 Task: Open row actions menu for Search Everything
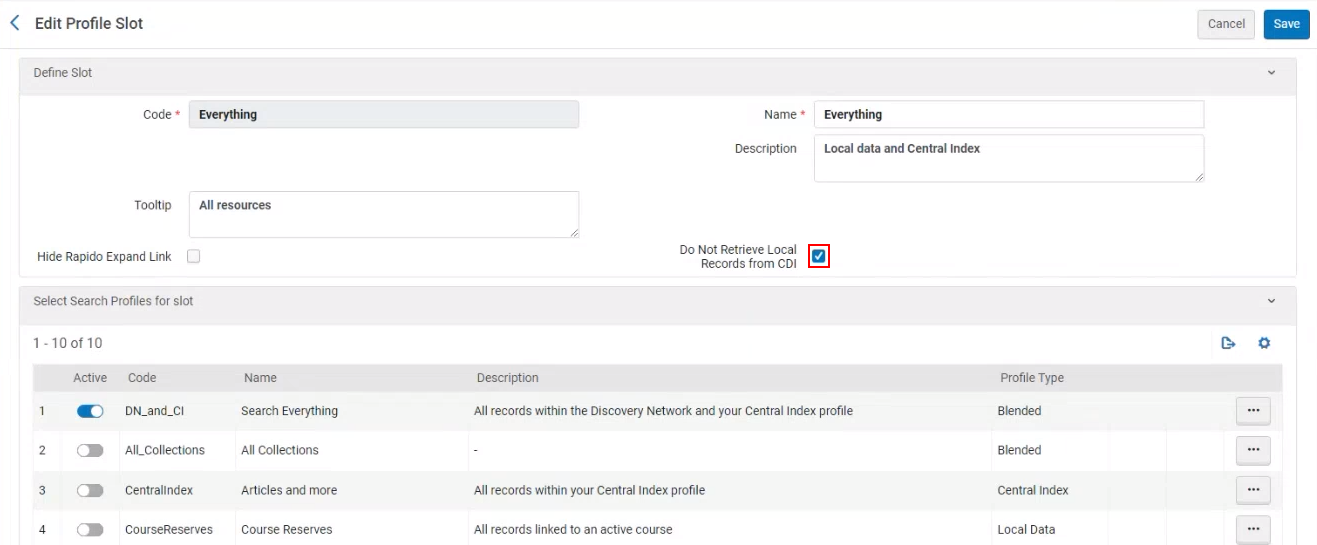tap(1253, 411)
